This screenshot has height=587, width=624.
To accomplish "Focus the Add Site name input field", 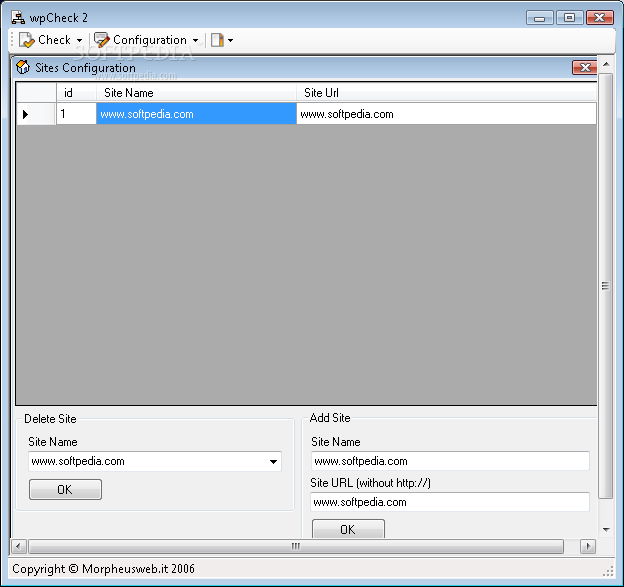I will click(x=450, y=461).
